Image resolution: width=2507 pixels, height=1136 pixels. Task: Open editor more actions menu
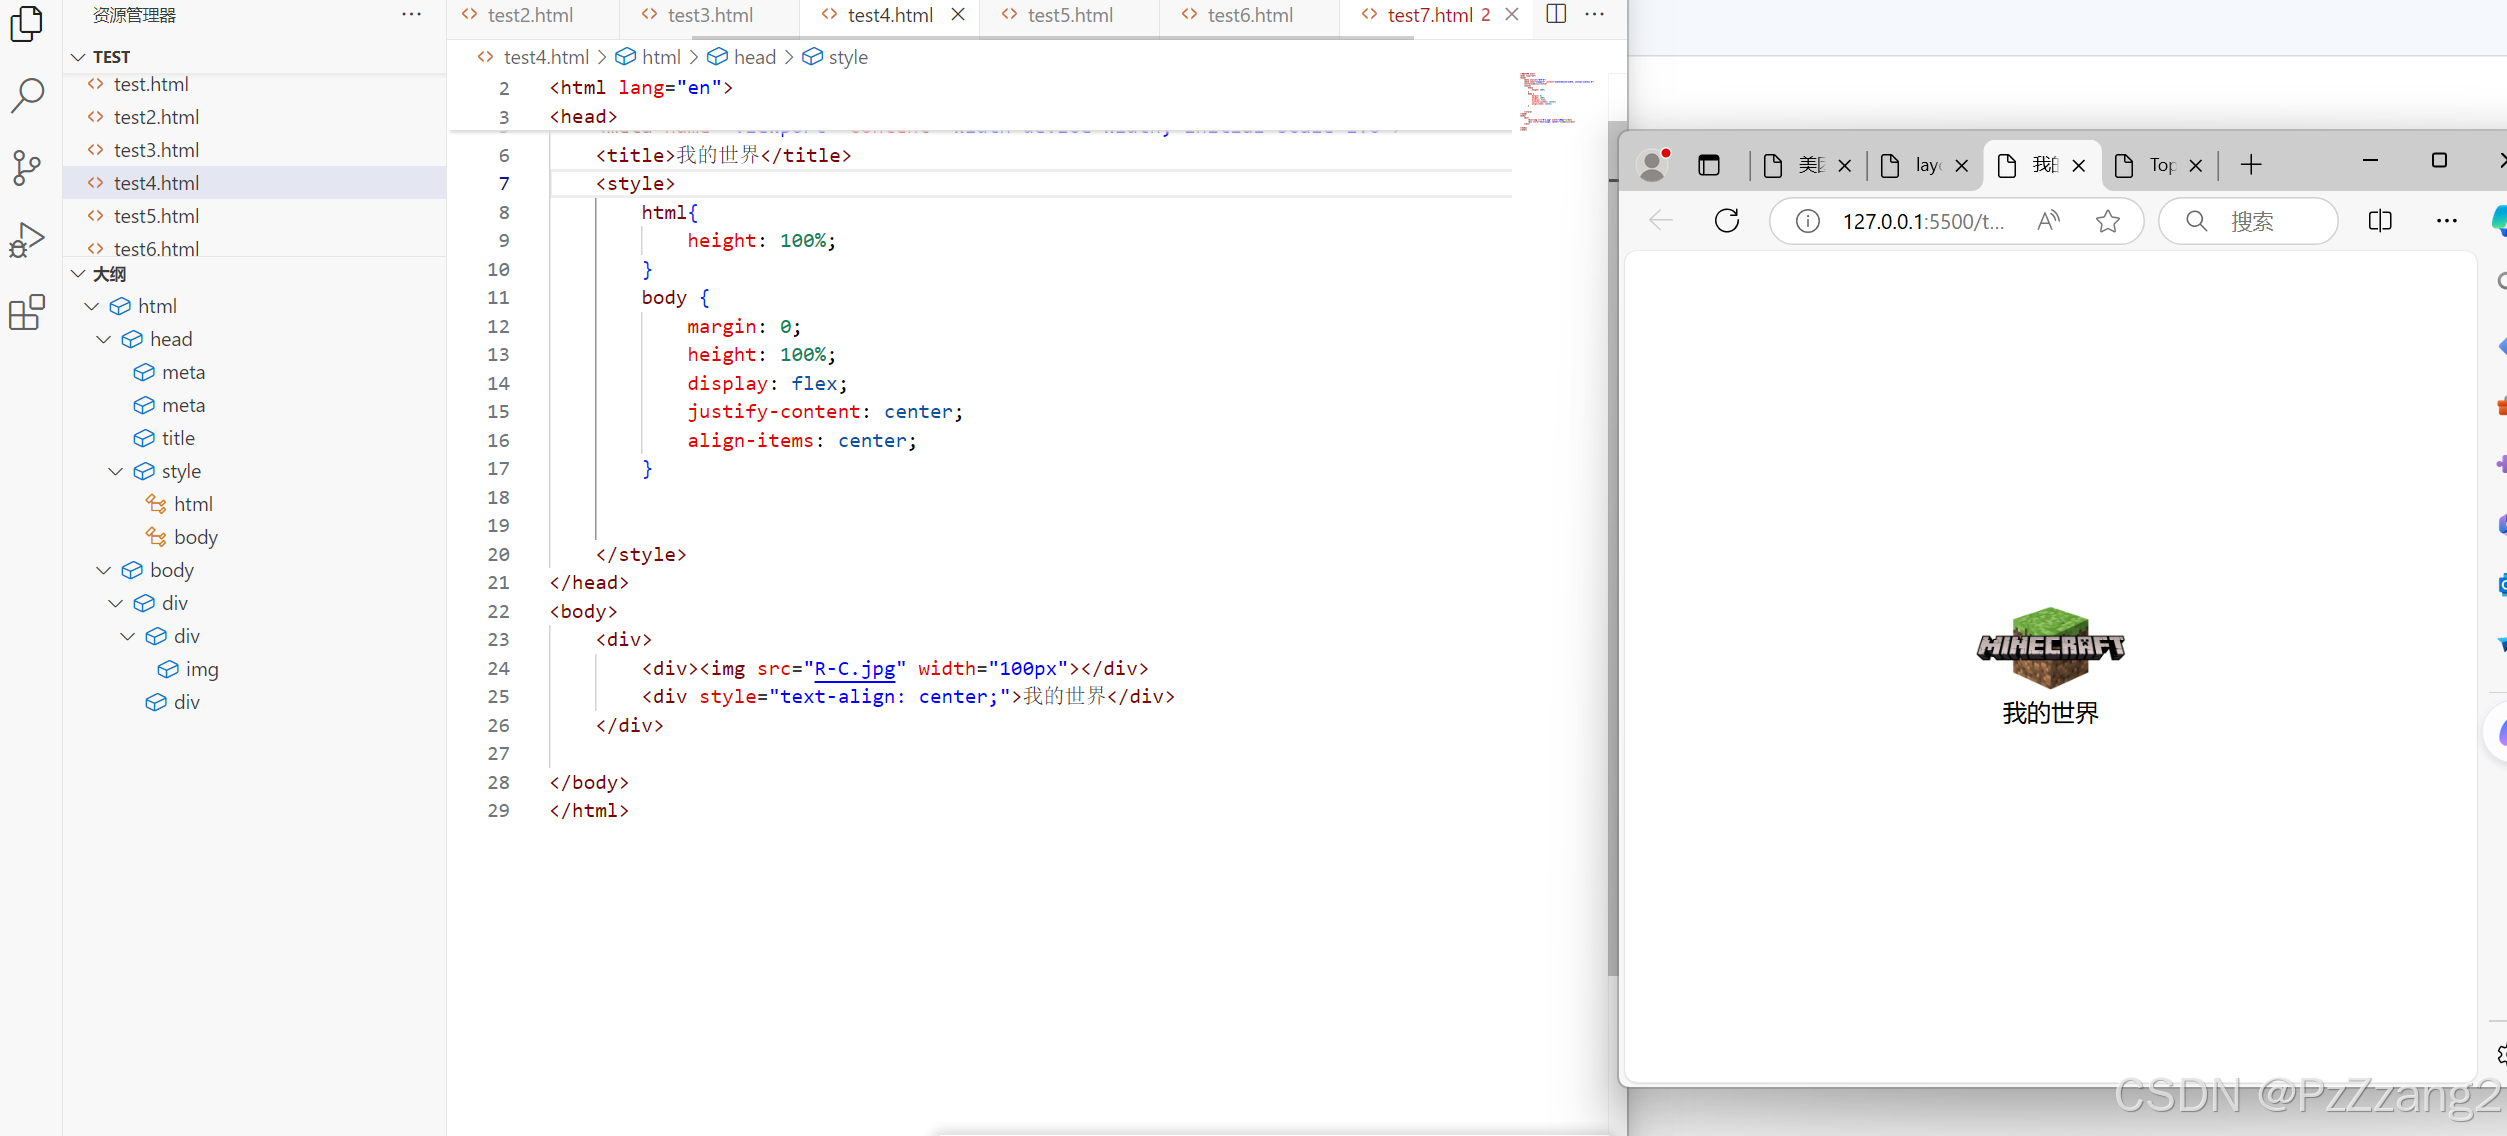click(1595, 14)
